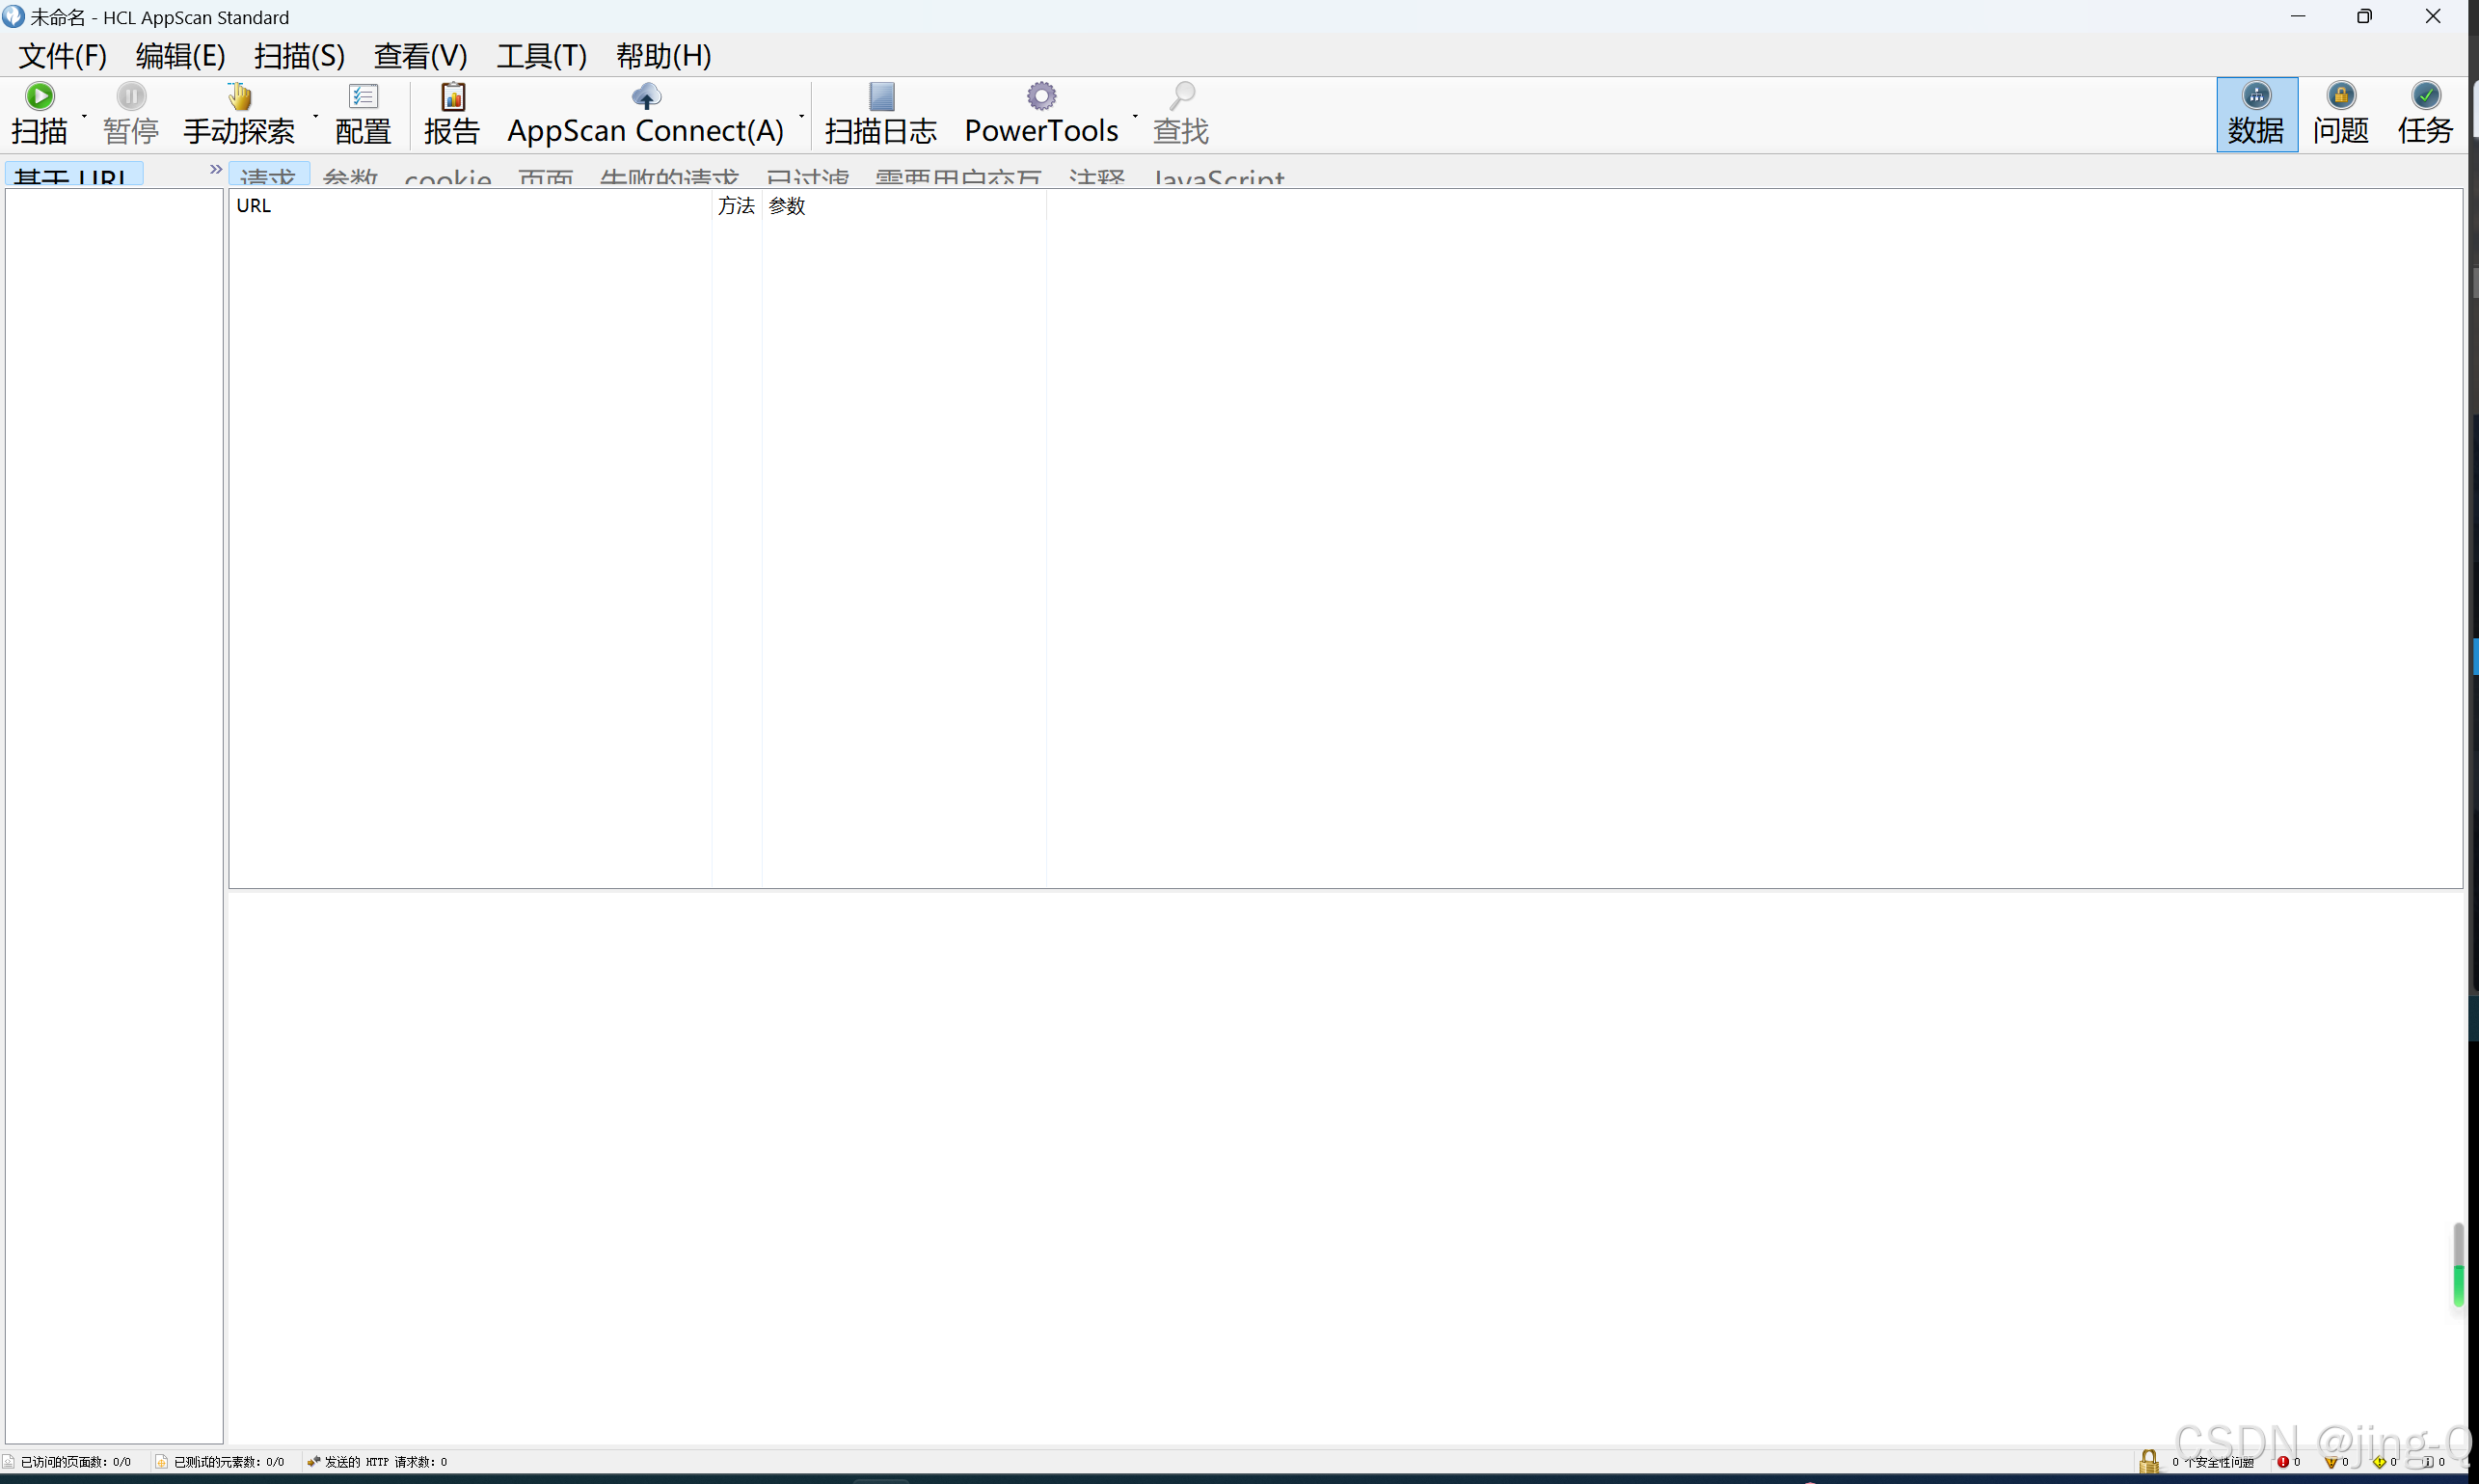The width and height of the screenshot is (2479, 1484).
Task: Open the 手动探索 dropdown arrow
Action: (x=315, y=117)
